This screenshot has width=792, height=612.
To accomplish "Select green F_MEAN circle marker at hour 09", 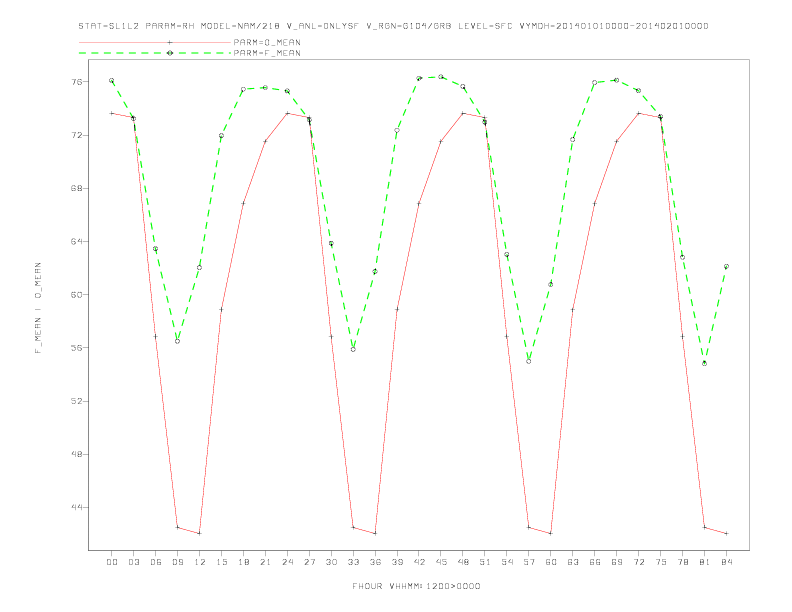I will (x=177, y=341).
